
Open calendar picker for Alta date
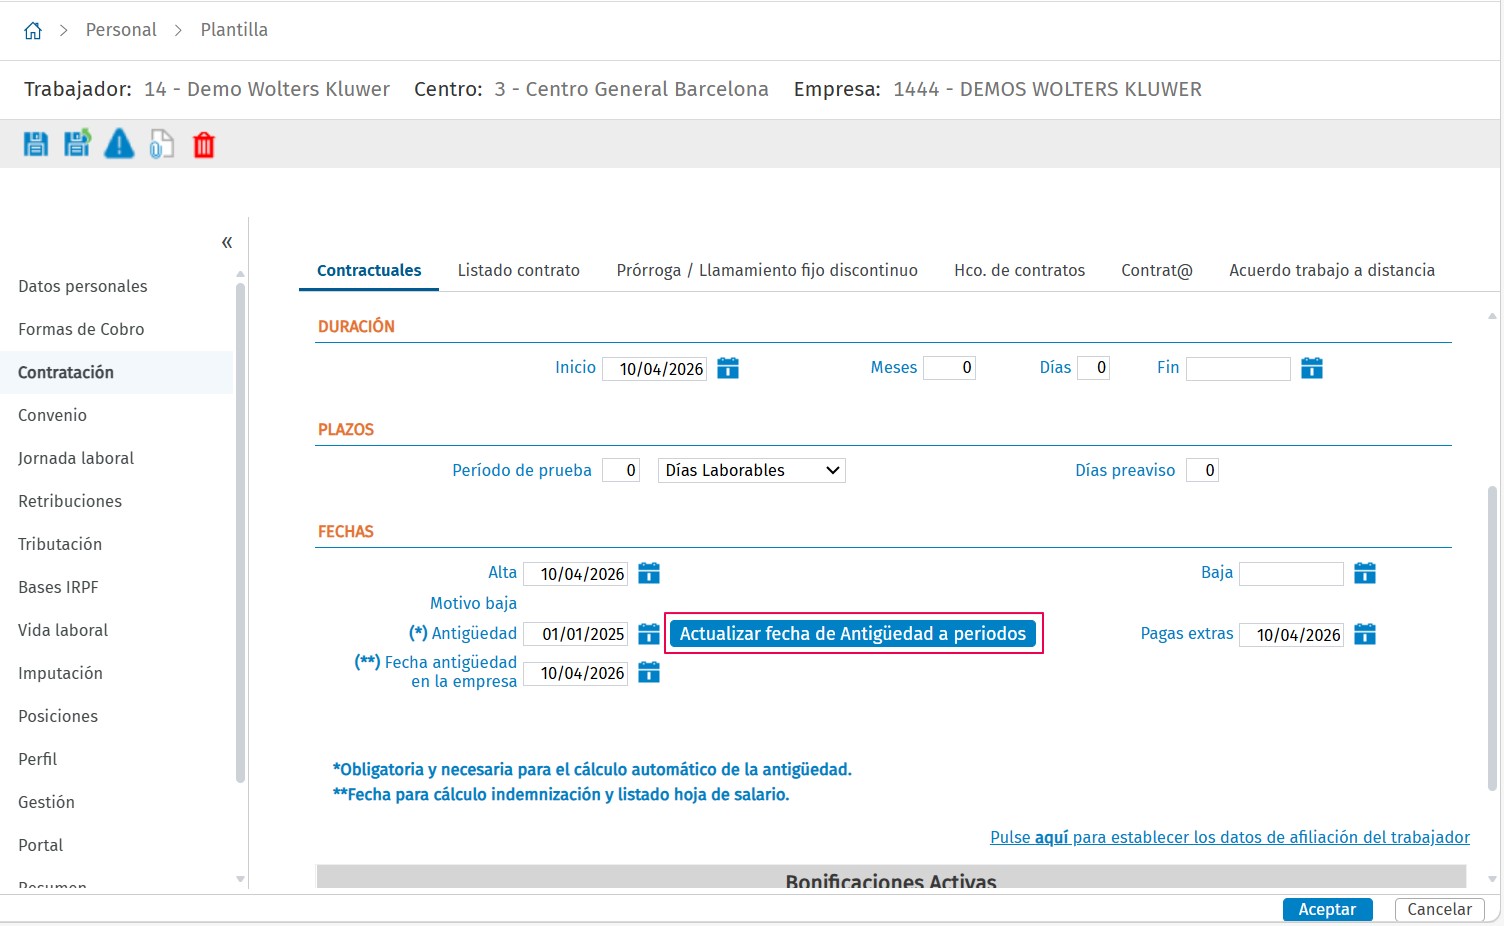649,573
